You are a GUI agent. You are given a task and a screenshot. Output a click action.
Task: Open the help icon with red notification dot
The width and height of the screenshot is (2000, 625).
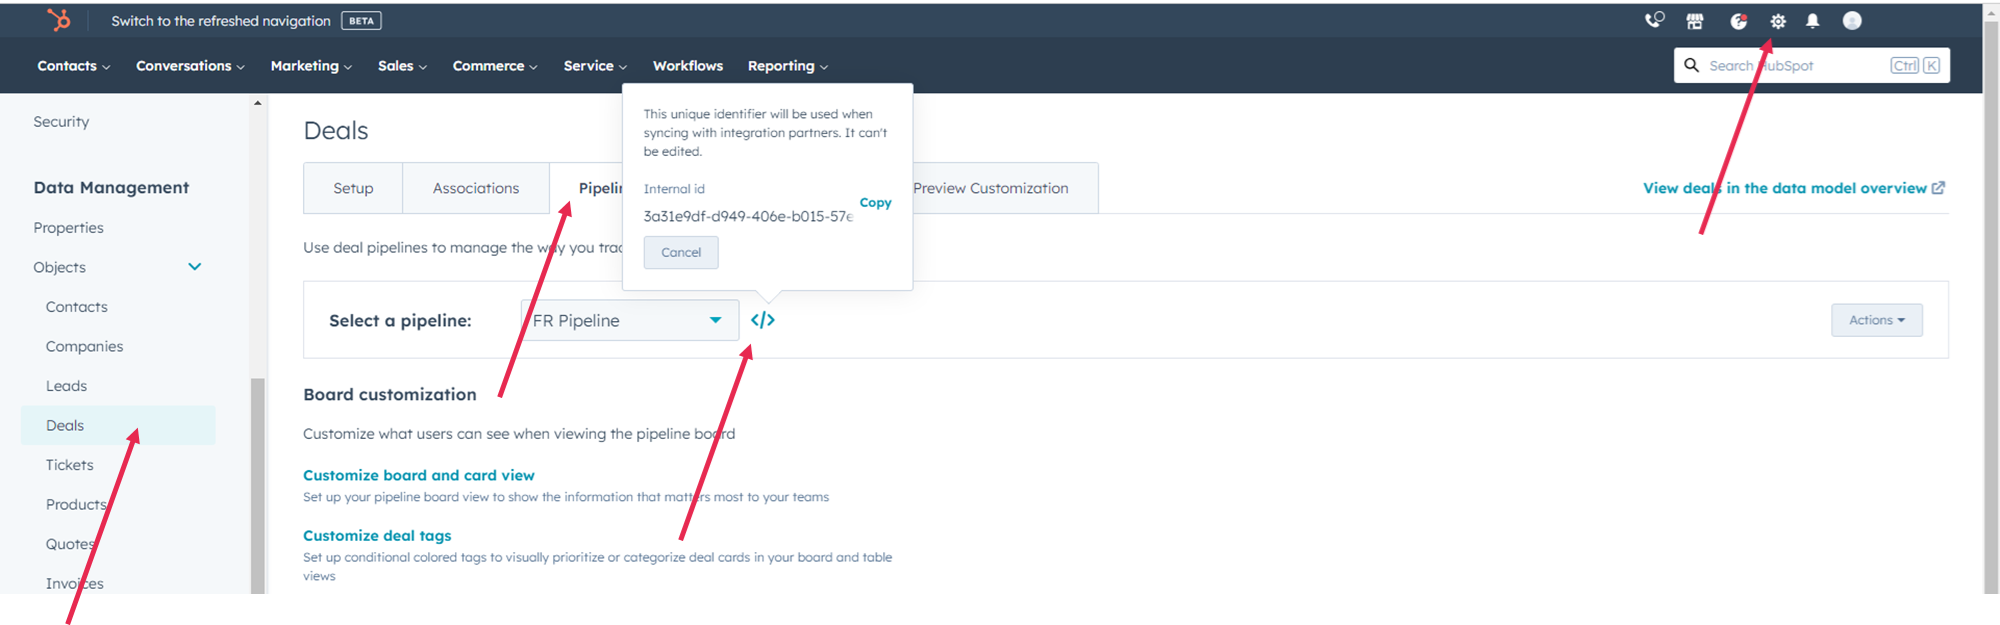click(x=1739, y=21)
